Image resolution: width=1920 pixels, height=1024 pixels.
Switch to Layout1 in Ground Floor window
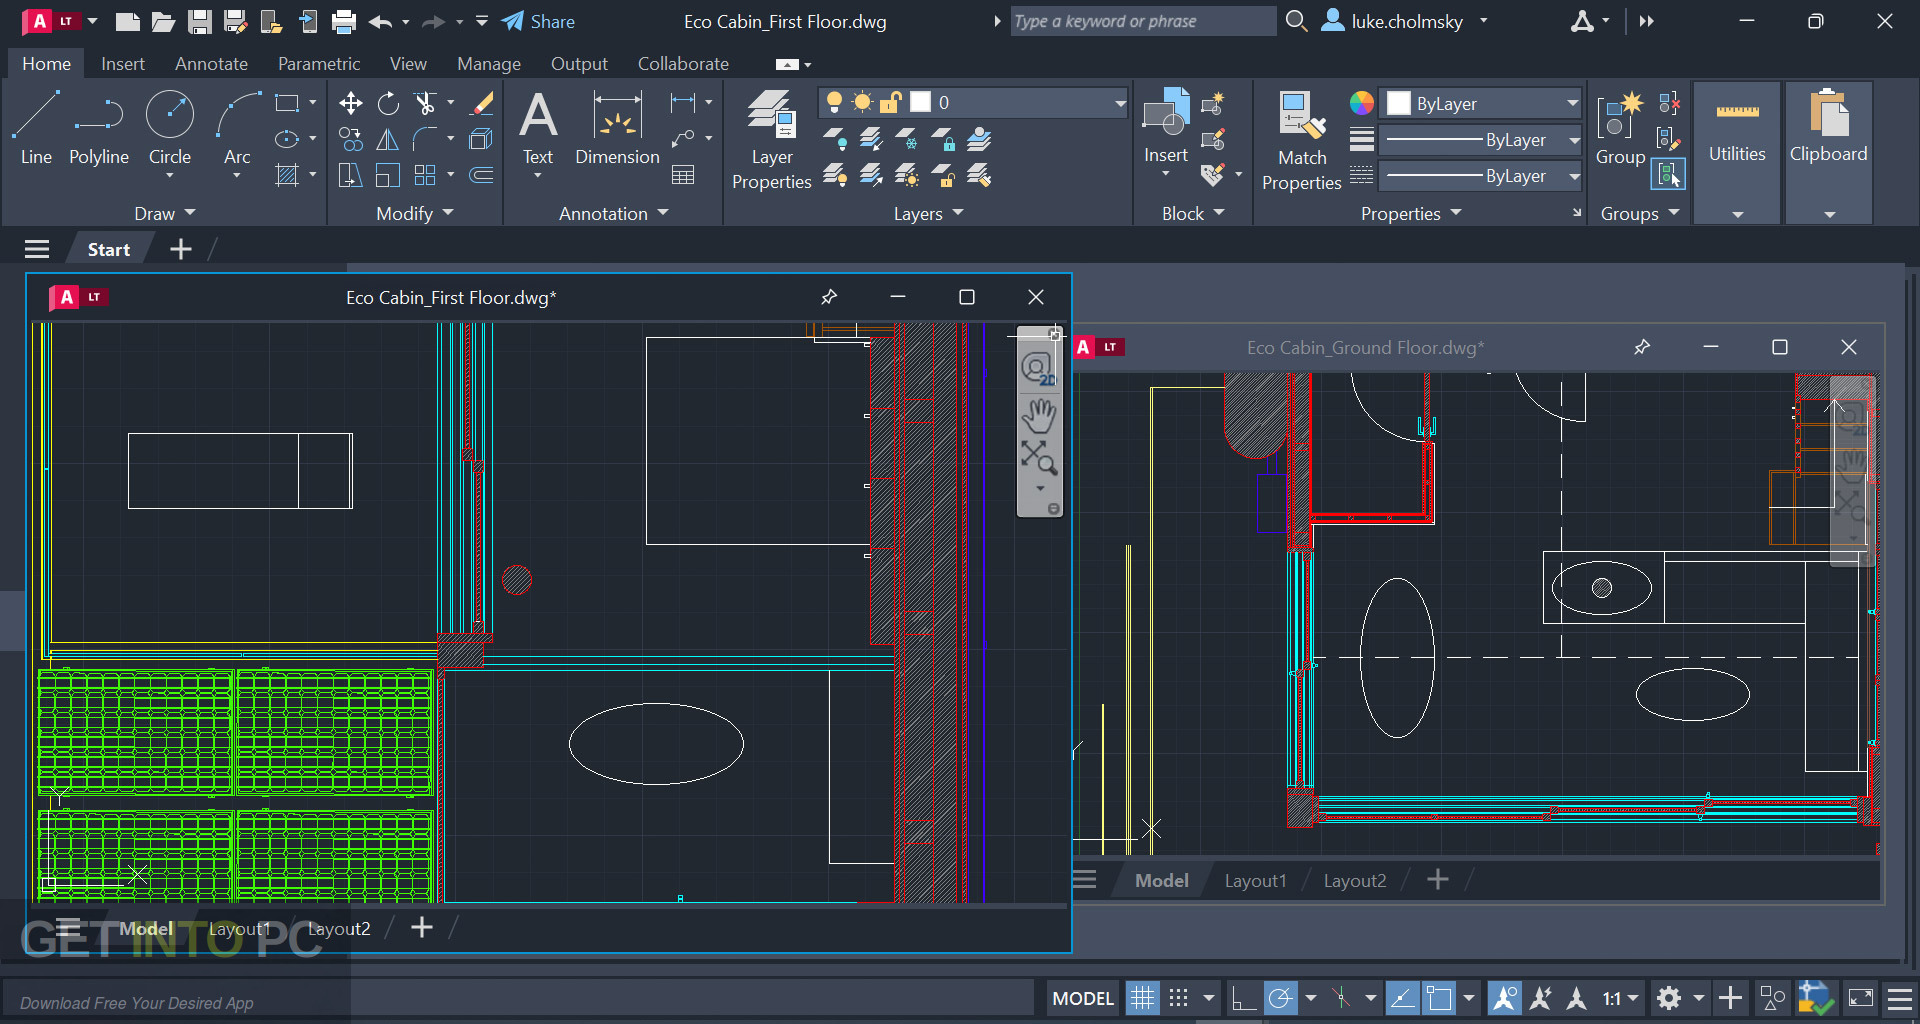pyautogui.click(x=1255, y=880)
